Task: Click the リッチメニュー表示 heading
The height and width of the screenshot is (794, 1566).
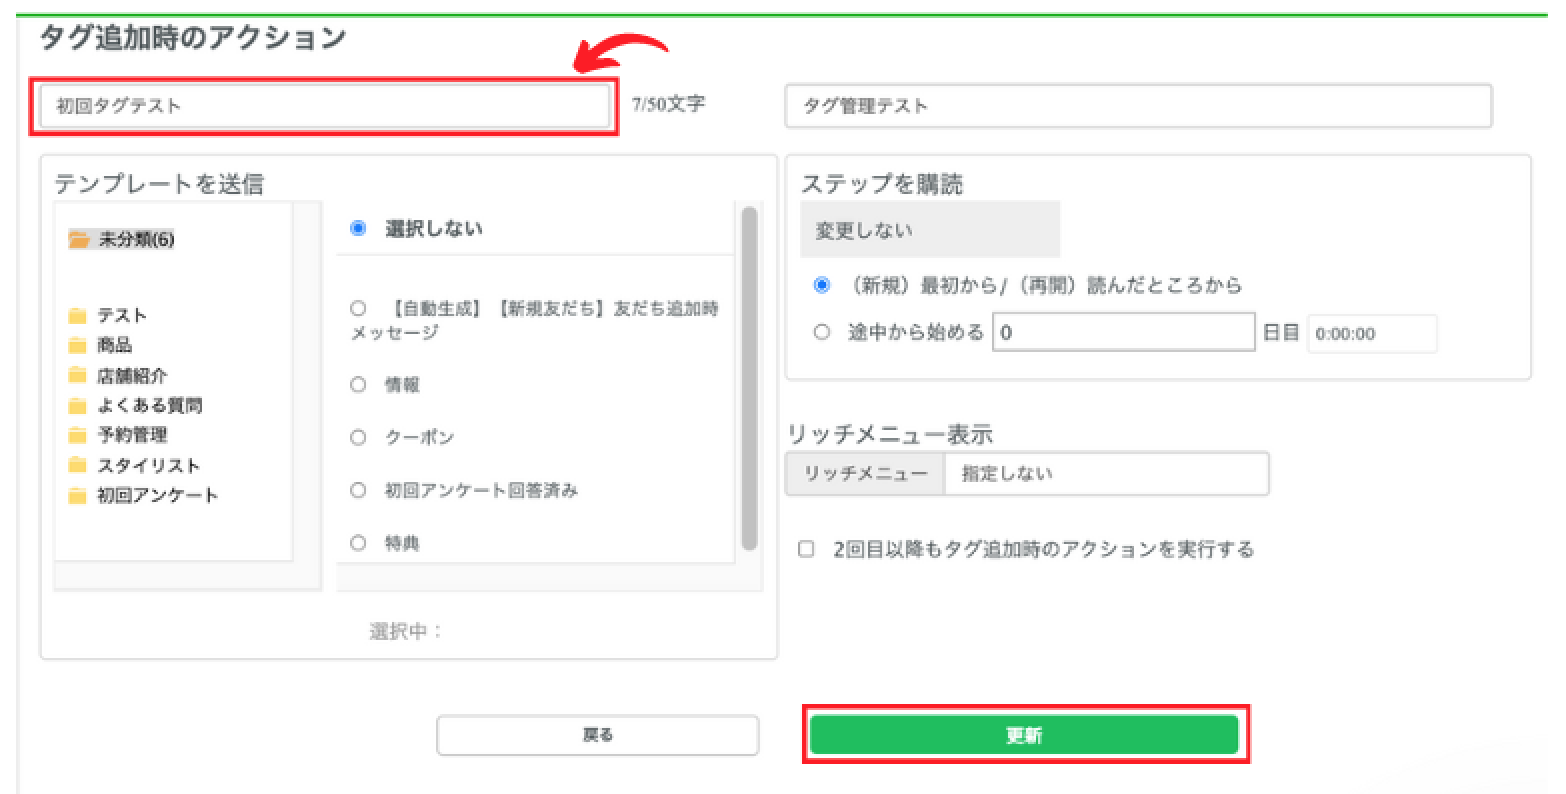Action: click(890, 435)
